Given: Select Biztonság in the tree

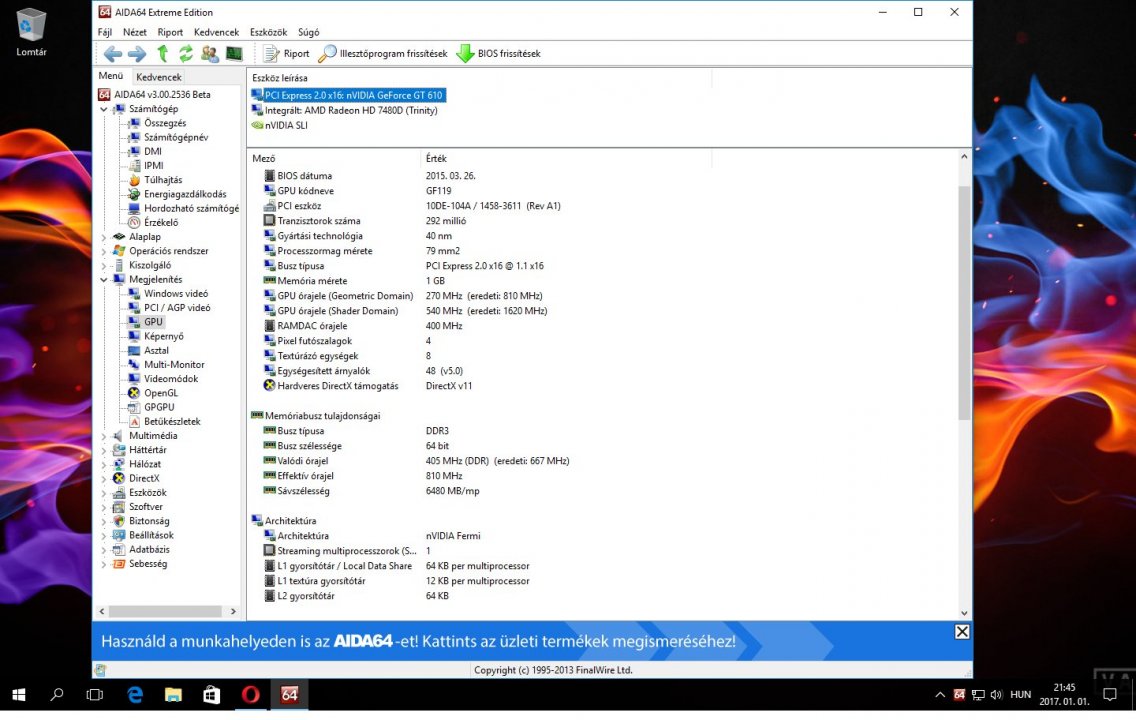Looking at the screenshot, I should (149, 521).
